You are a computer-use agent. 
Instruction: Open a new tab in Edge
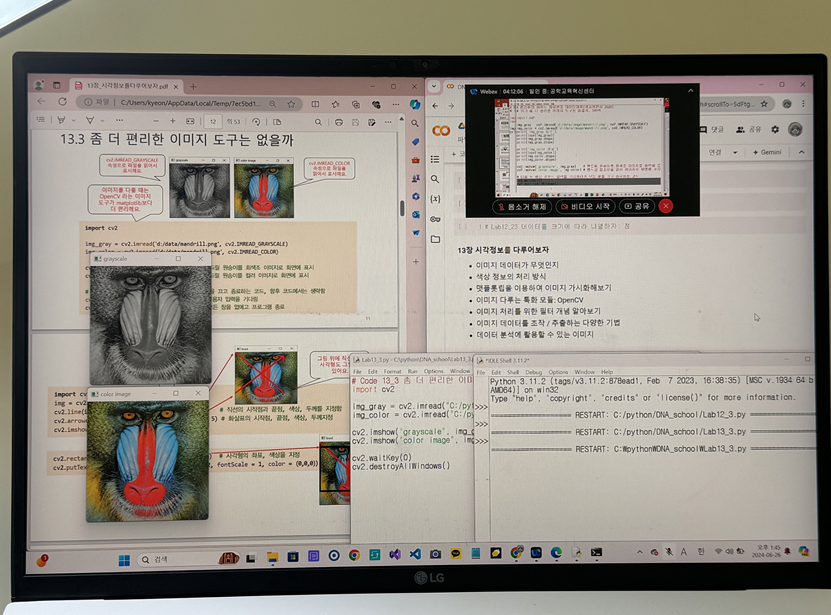tap(193, 86)
